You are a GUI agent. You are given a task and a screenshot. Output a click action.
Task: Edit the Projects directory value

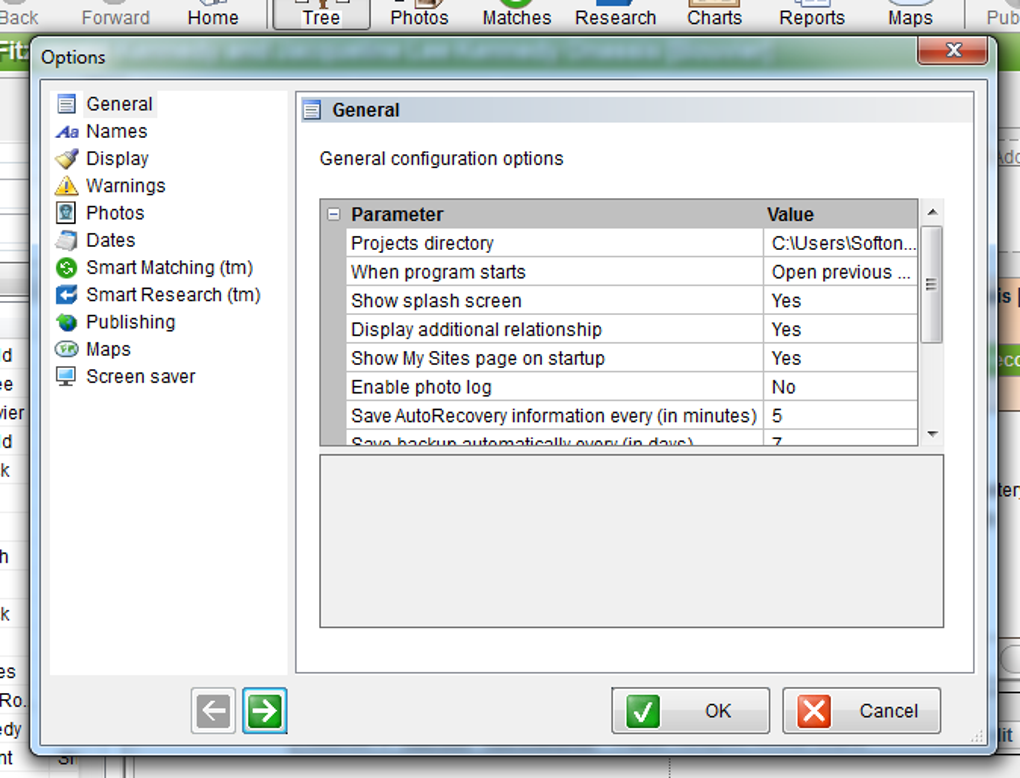840,243
